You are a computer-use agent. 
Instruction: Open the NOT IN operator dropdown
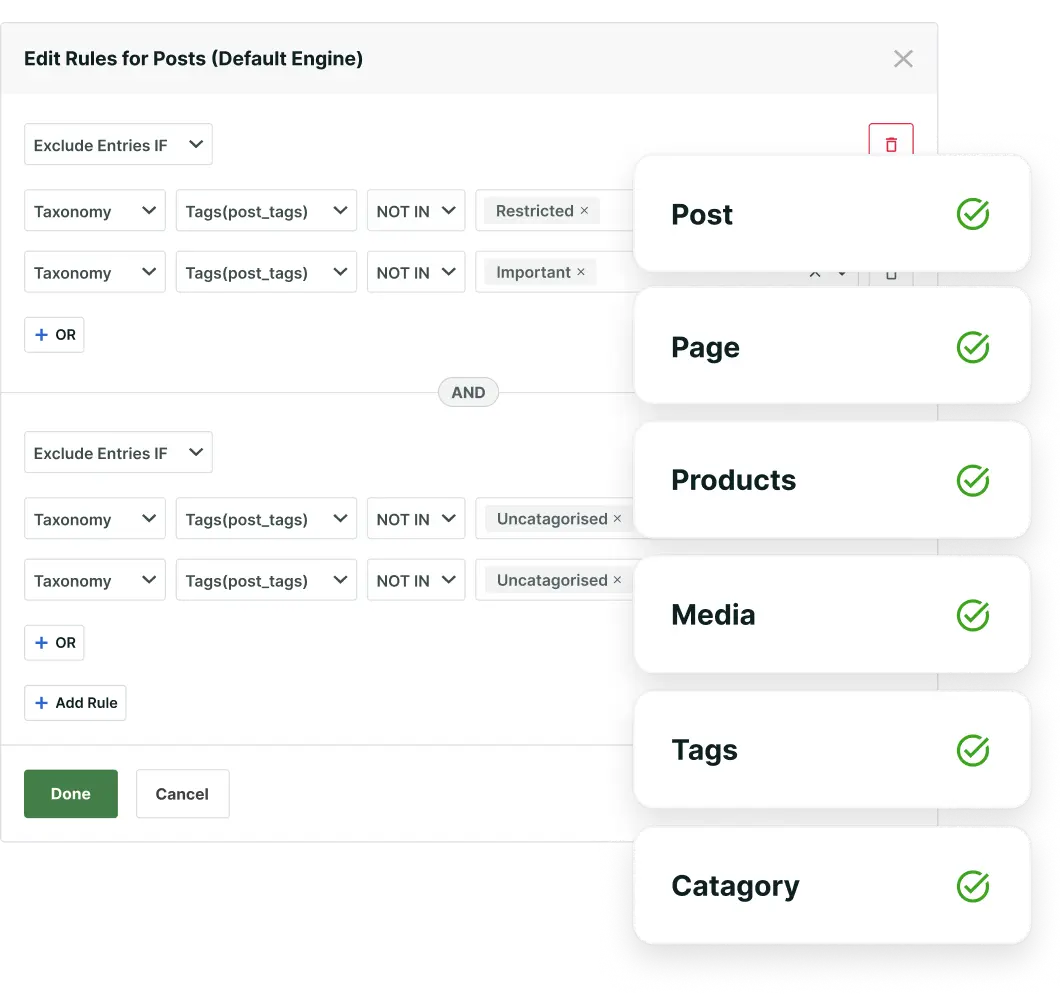pos(415,211)
